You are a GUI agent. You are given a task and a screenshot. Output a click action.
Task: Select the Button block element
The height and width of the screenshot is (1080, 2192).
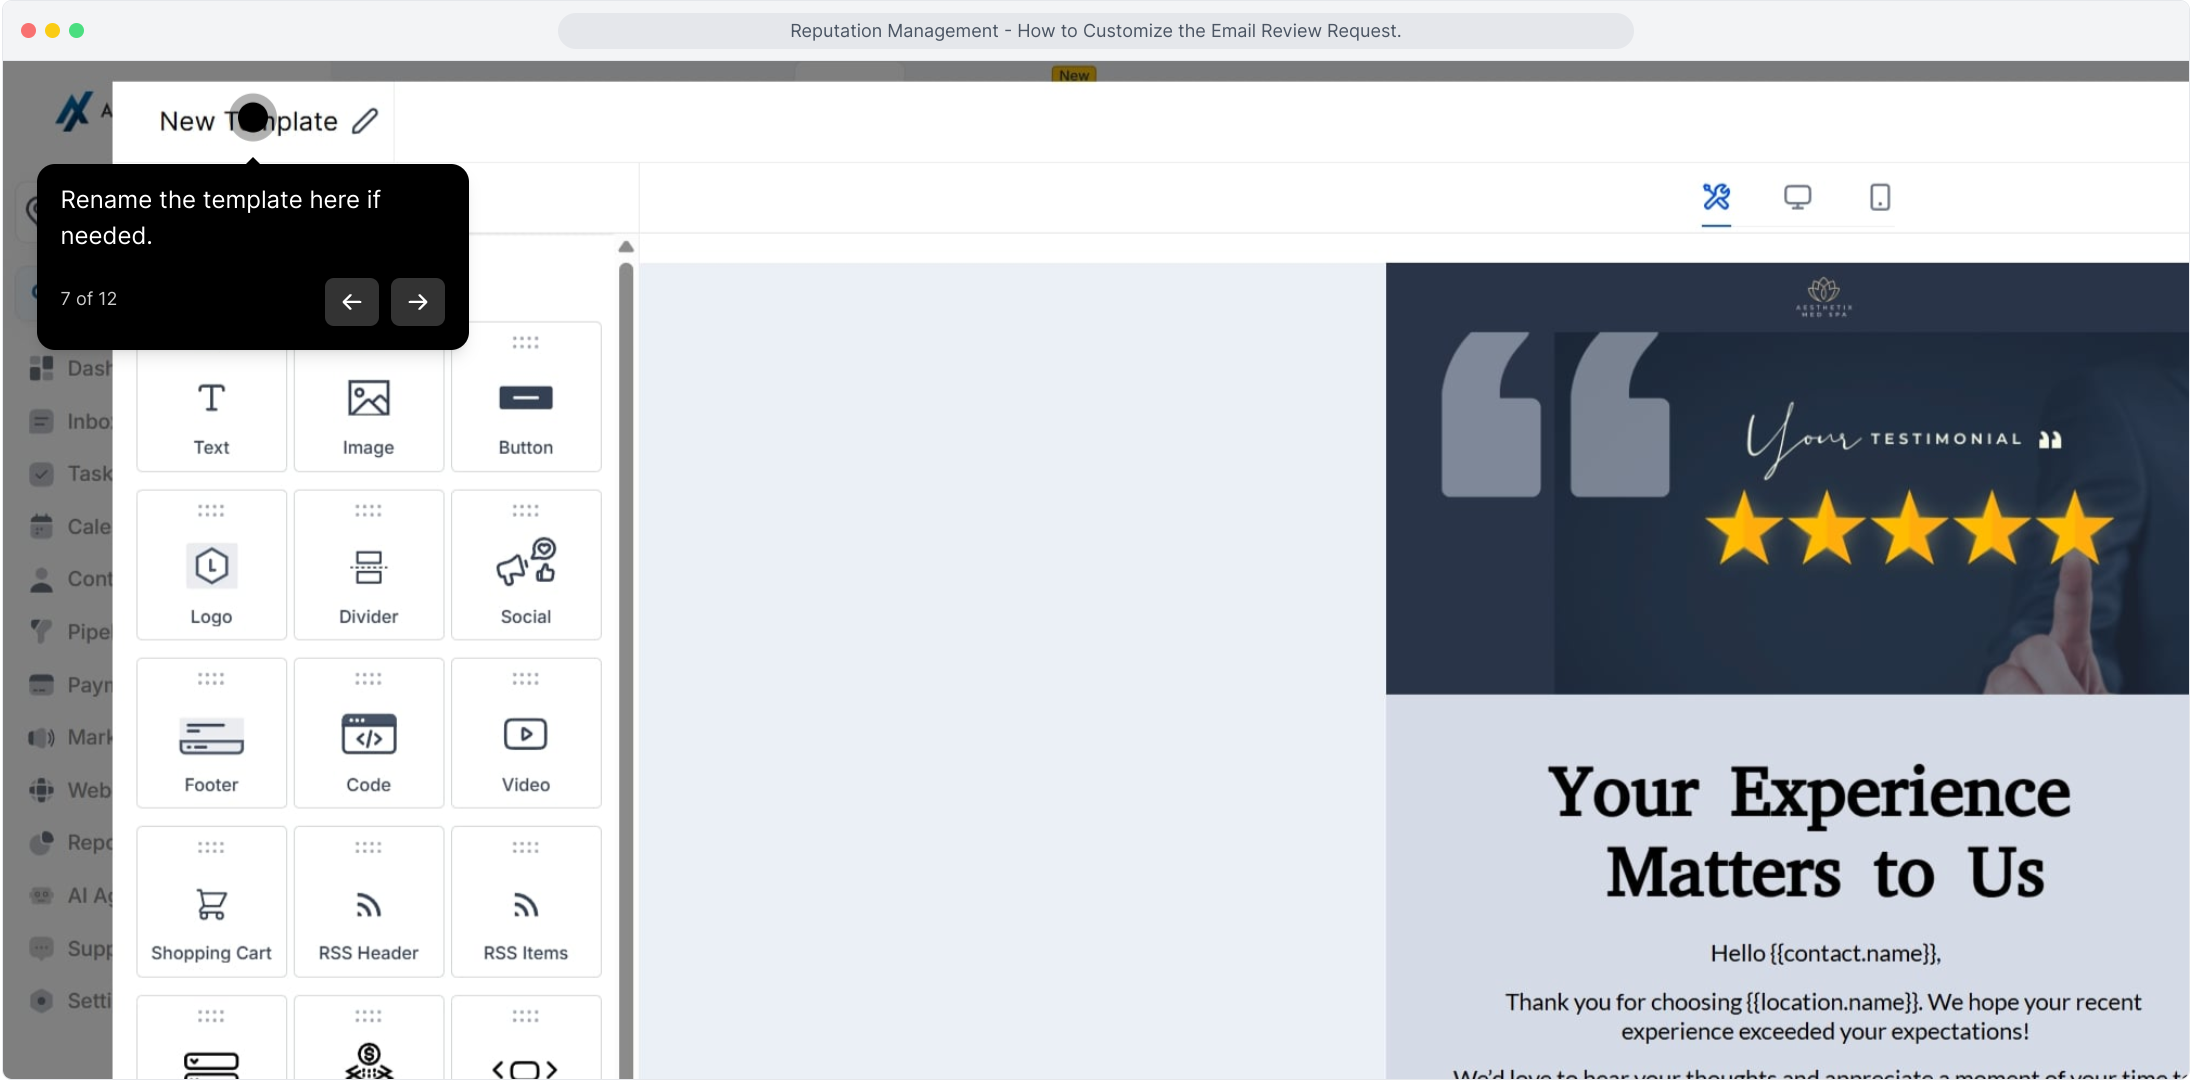point(526,397)
